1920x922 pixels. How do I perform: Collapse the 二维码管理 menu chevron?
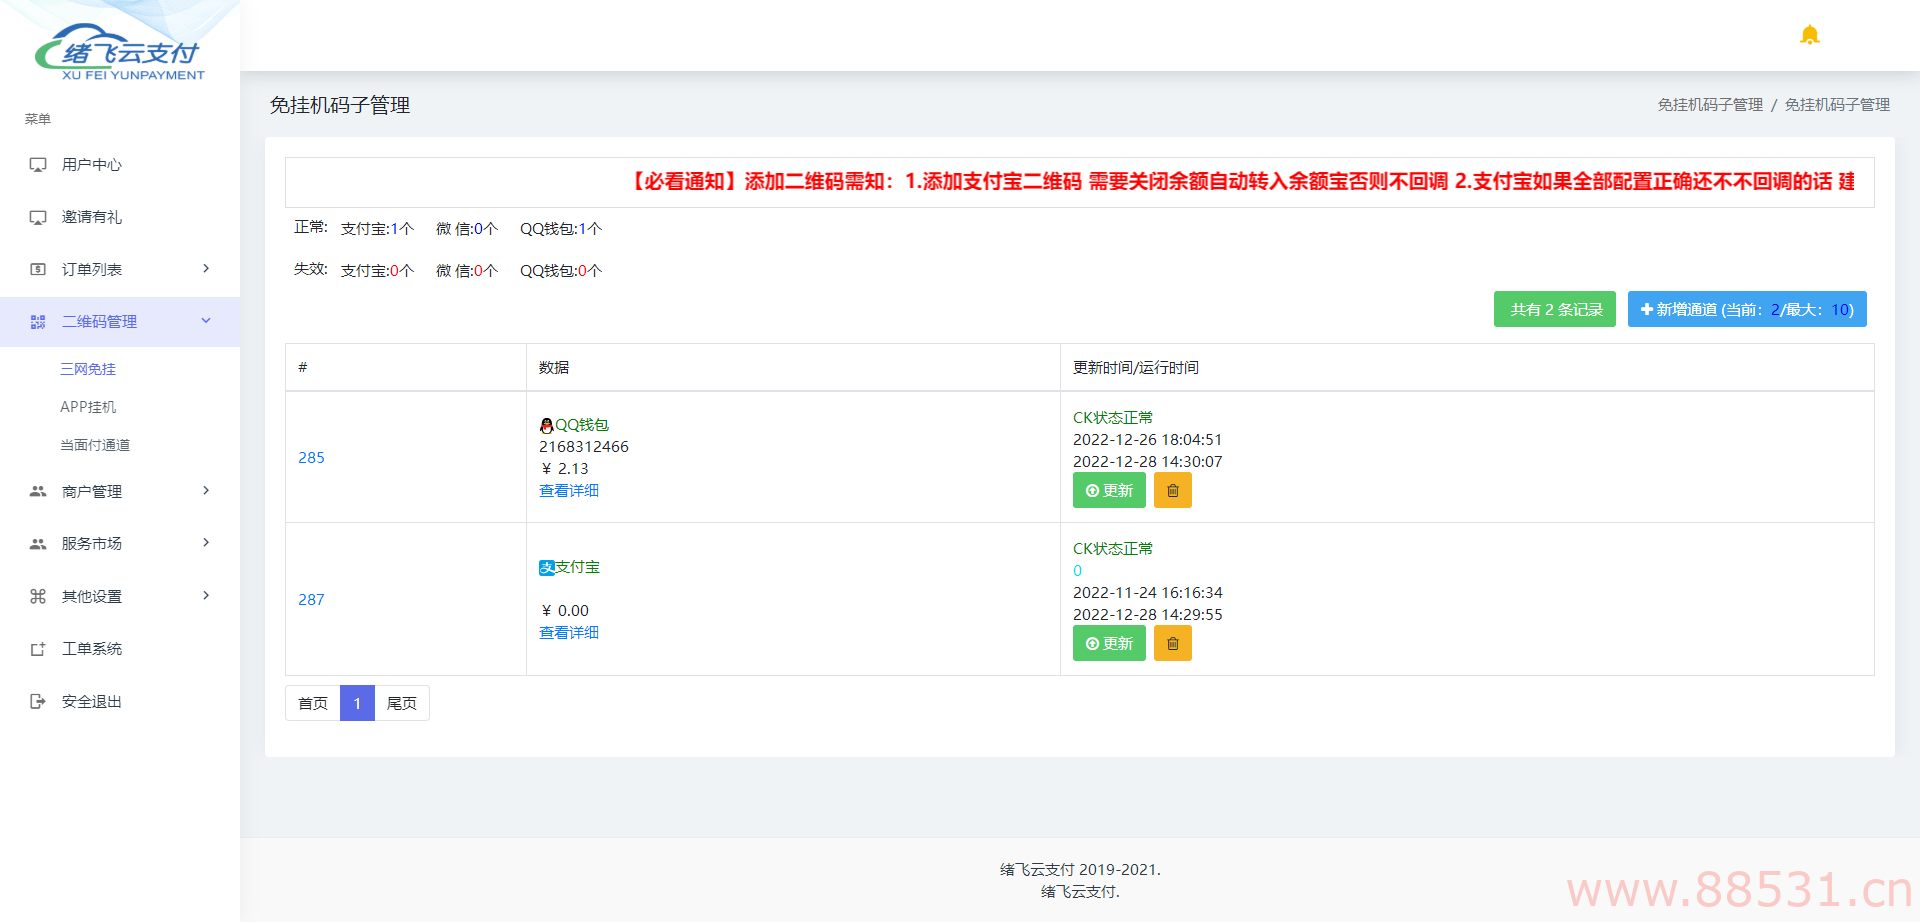click(x=206, y=321)
